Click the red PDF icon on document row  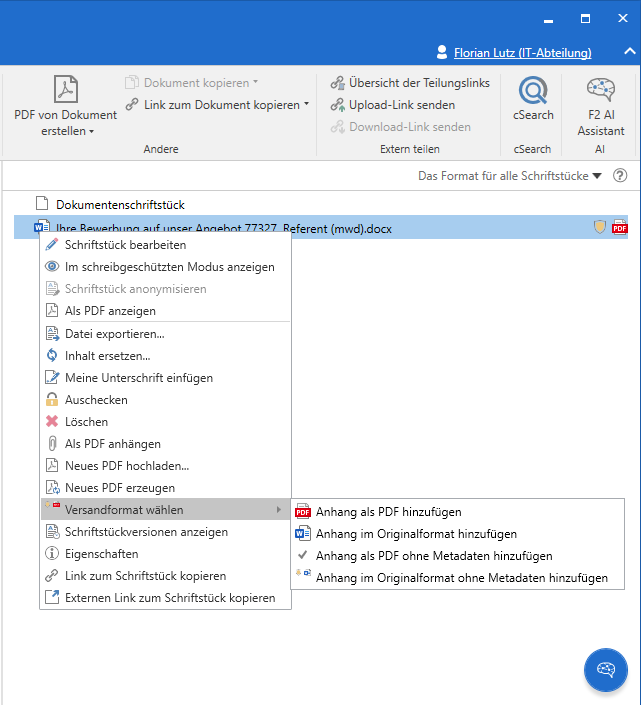point(620,228)
